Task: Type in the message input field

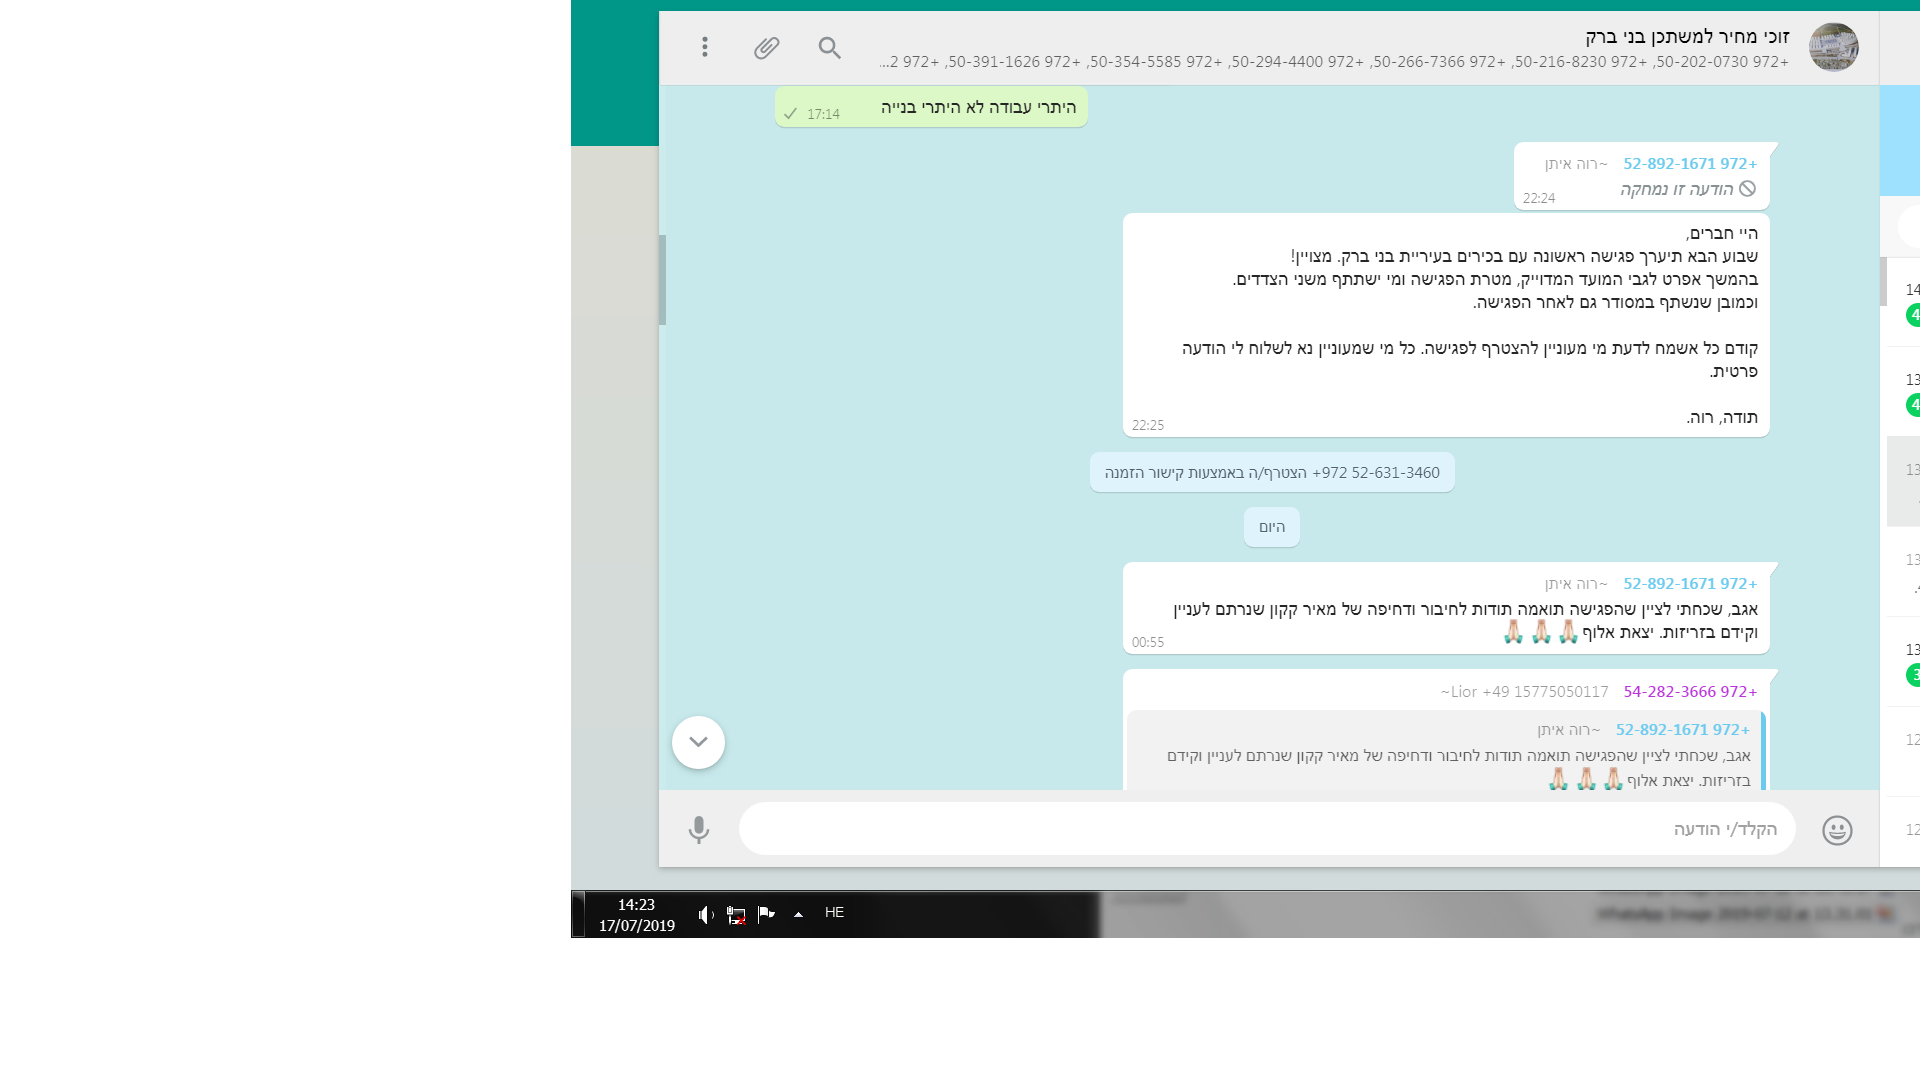Action: [1266, 829]
